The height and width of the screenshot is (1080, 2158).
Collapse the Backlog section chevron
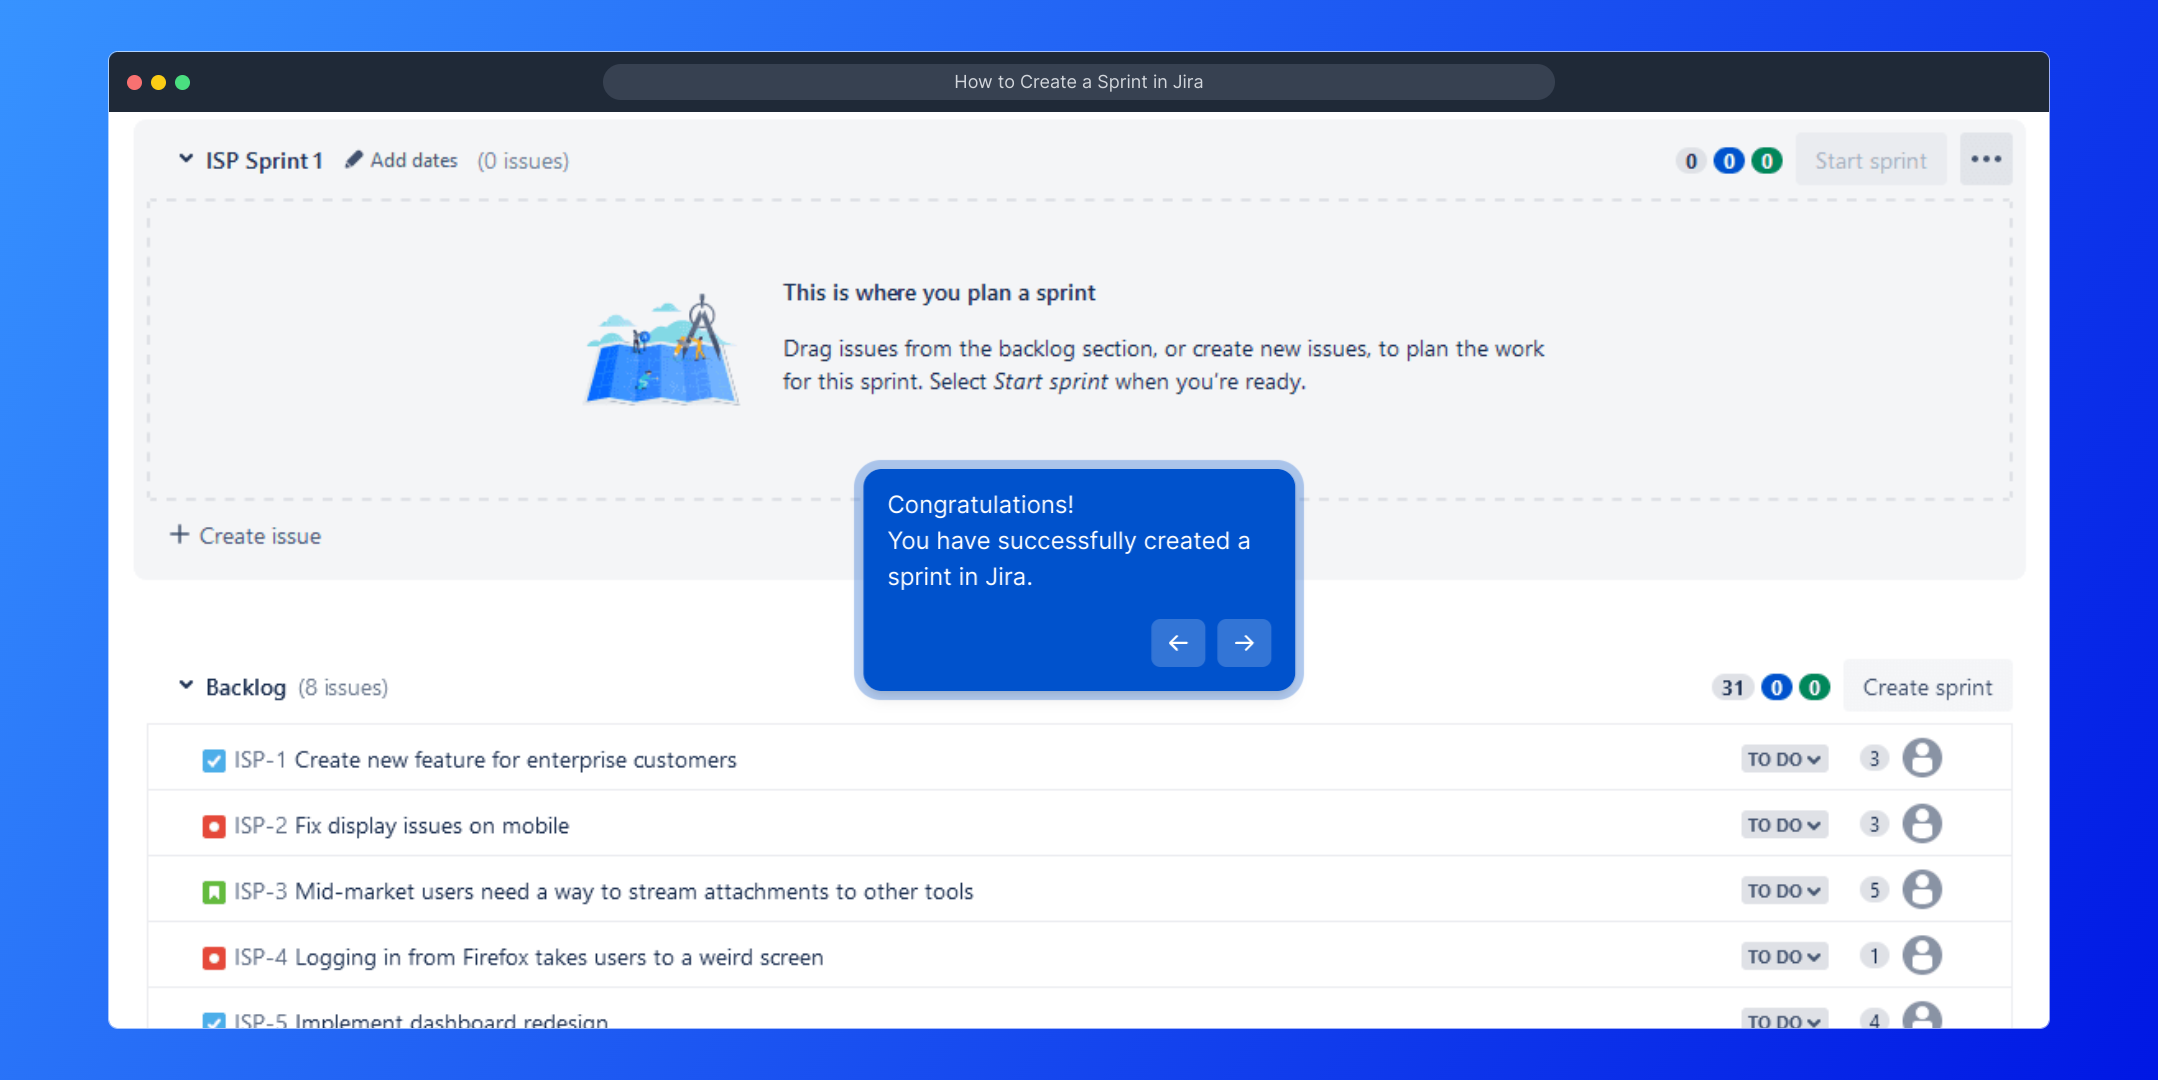[x=186, y=686]
